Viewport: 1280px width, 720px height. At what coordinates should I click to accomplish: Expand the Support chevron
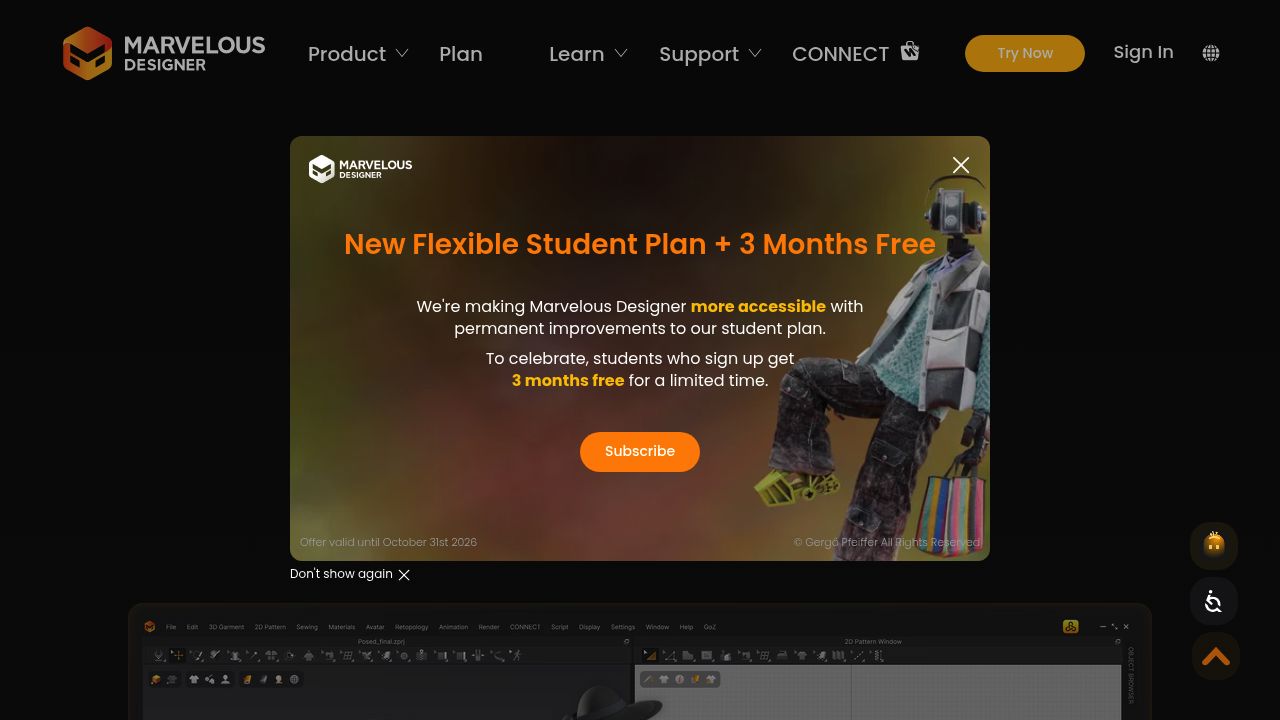pyautogui.click(x=755, y=53)
